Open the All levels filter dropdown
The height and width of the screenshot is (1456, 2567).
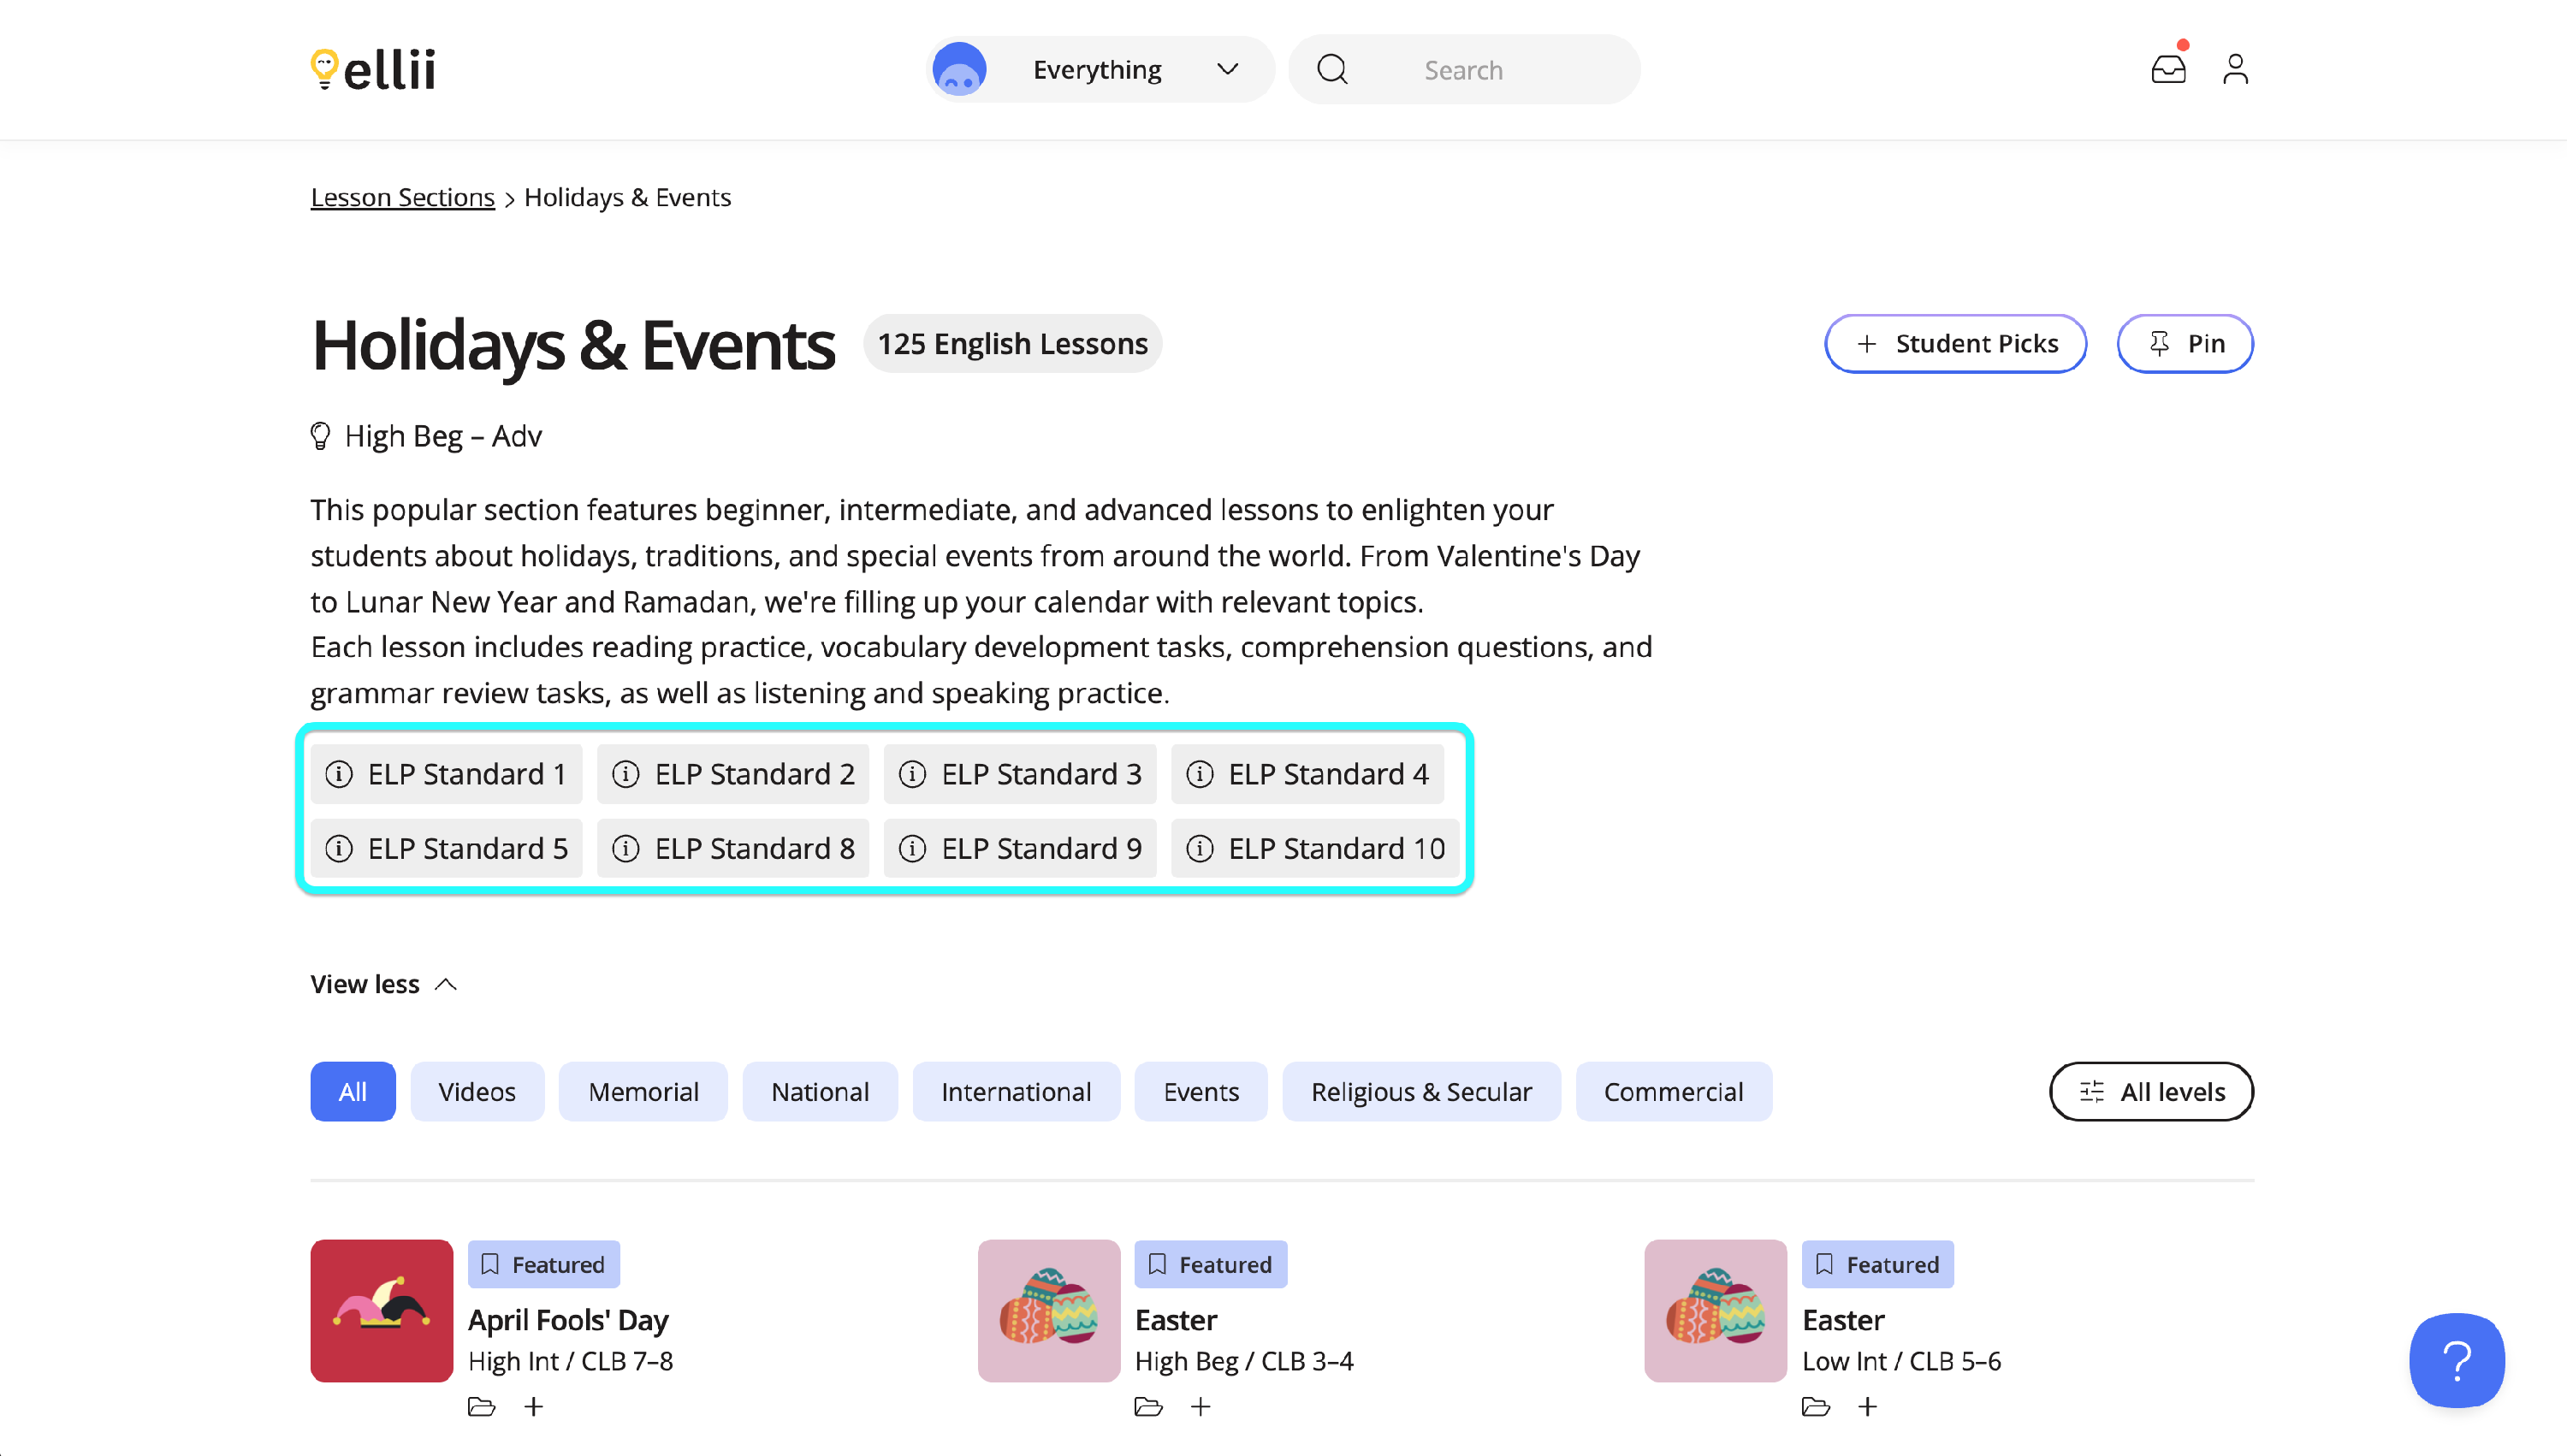[2151, 1091]
